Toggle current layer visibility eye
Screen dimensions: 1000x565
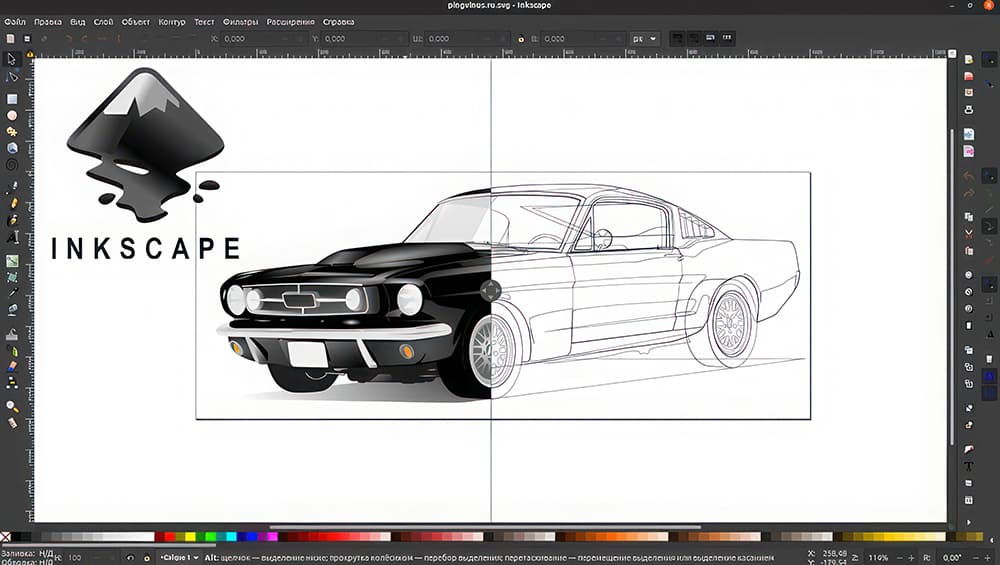click(x=130, y=557)
